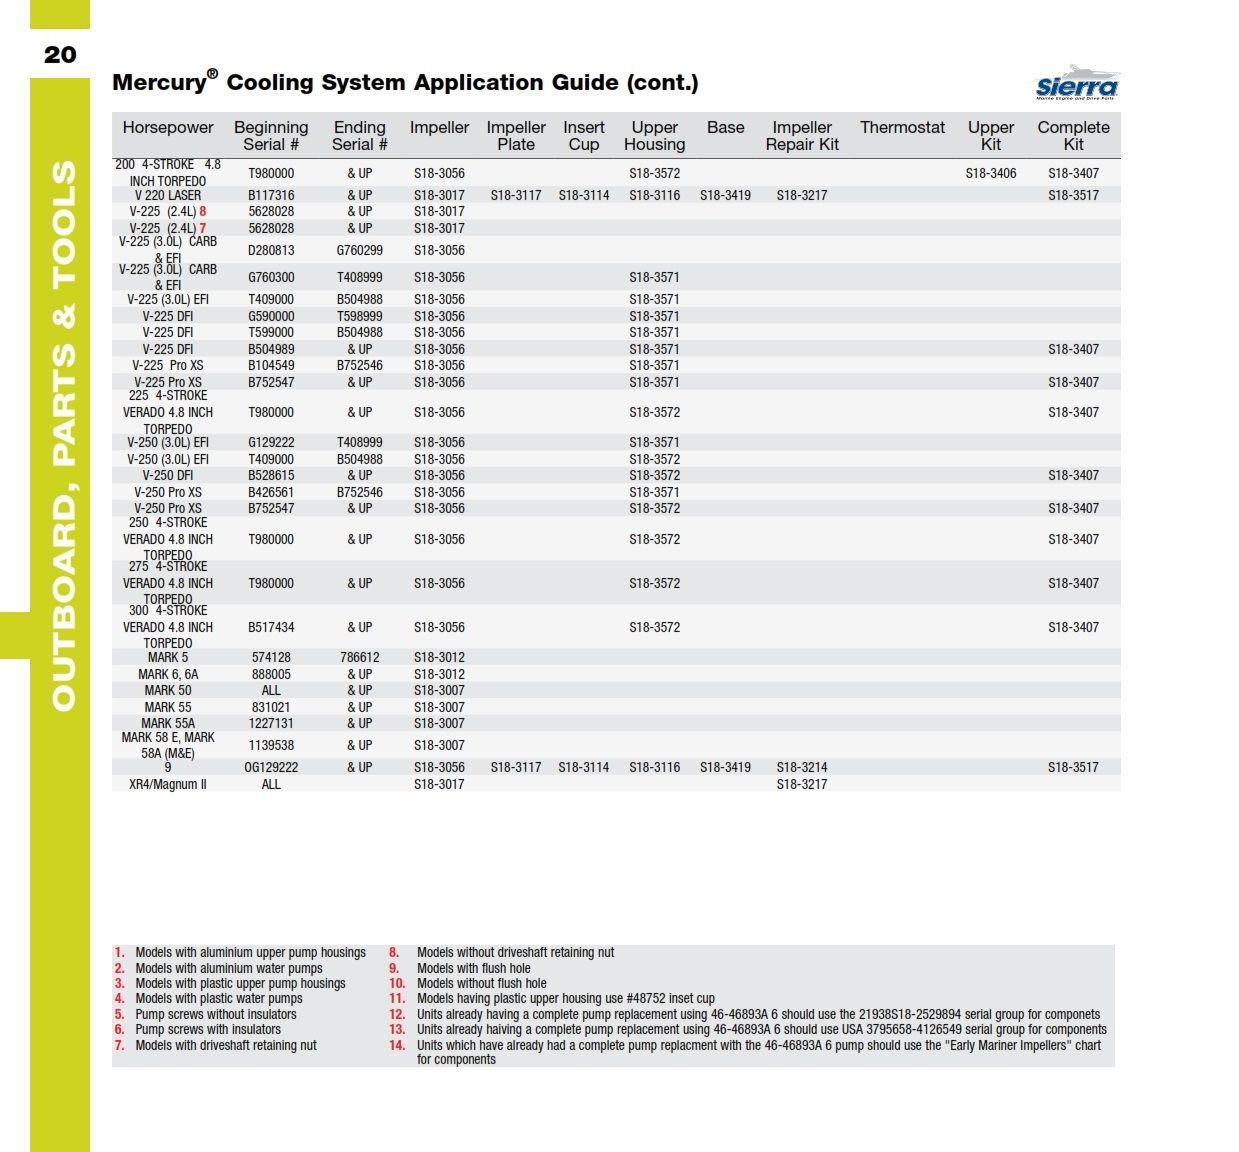Click the Complete Kit column header
The image size is (1239, 1152).
pos(1073,136)
